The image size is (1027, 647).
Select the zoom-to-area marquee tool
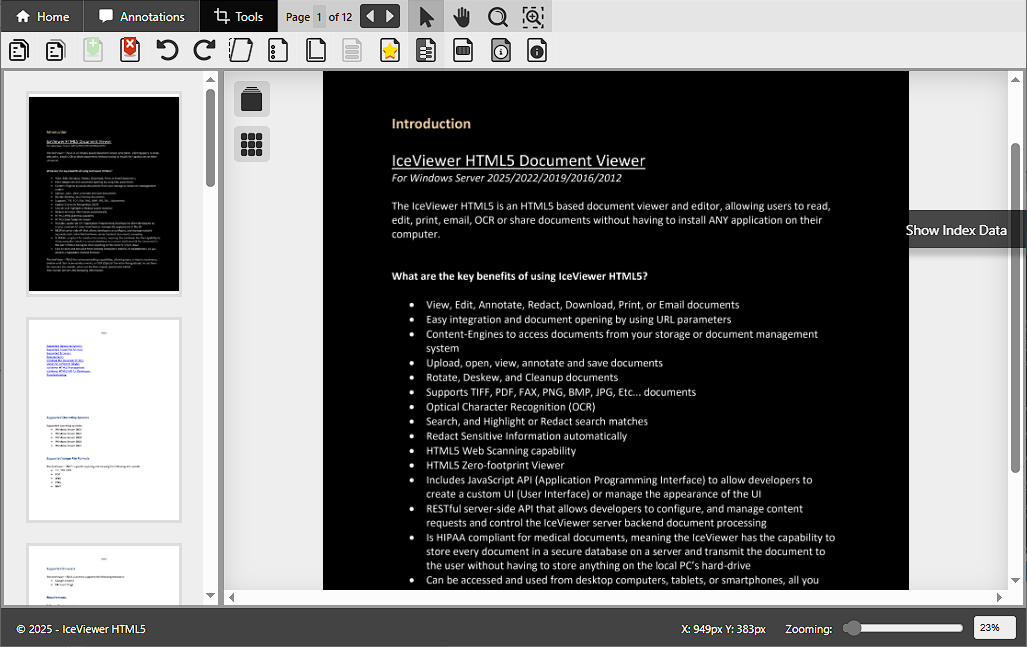point(533,16)
